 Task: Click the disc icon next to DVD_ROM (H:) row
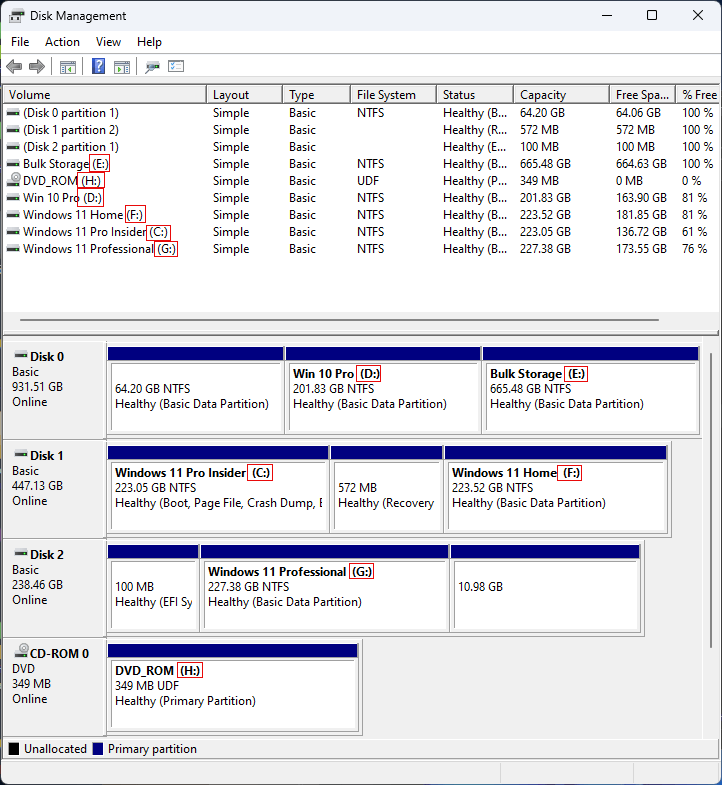click(14, 180)
